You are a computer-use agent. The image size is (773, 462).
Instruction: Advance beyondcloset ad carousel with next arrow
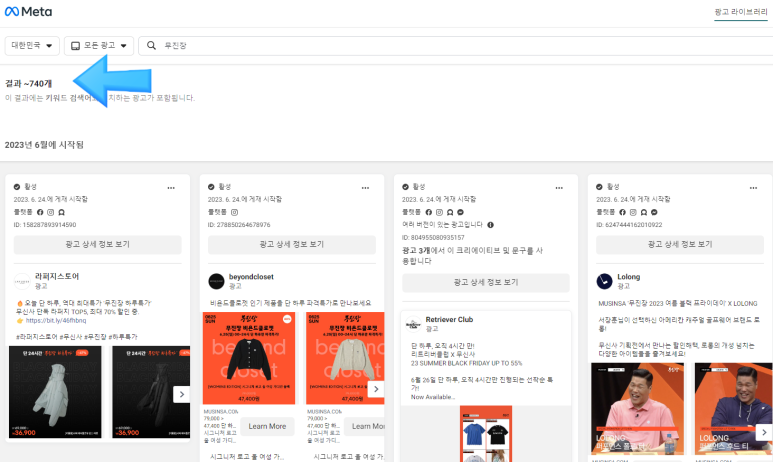point(376,389)
